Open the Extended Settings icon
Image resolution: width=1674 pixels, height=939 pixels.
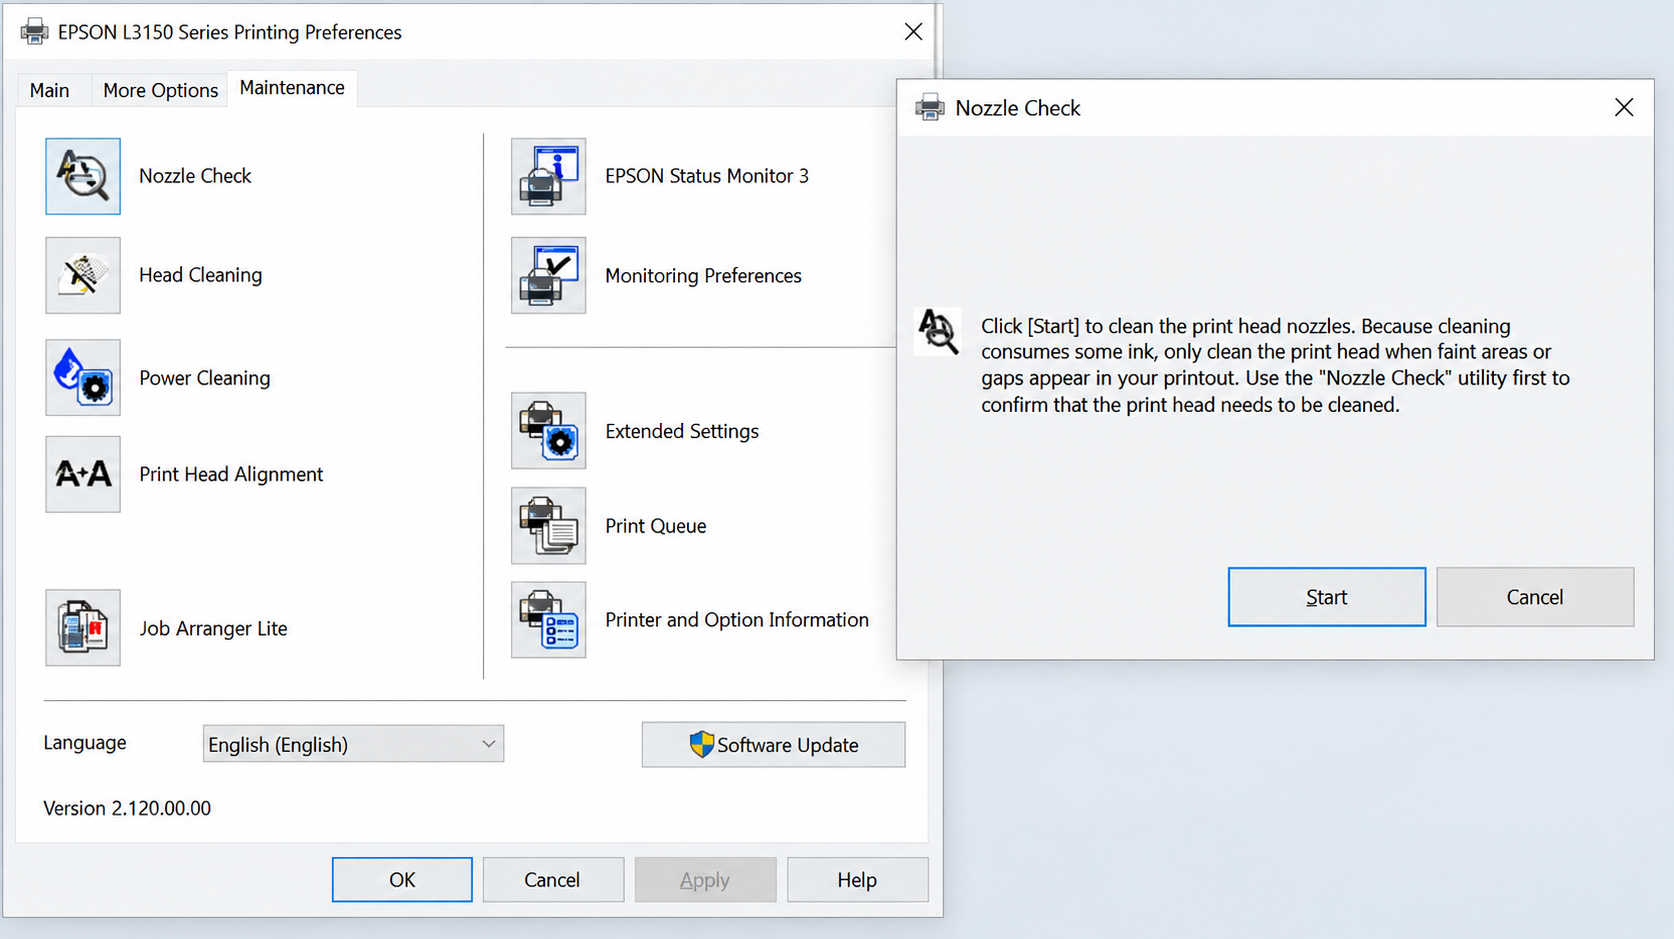coord(548,431)
